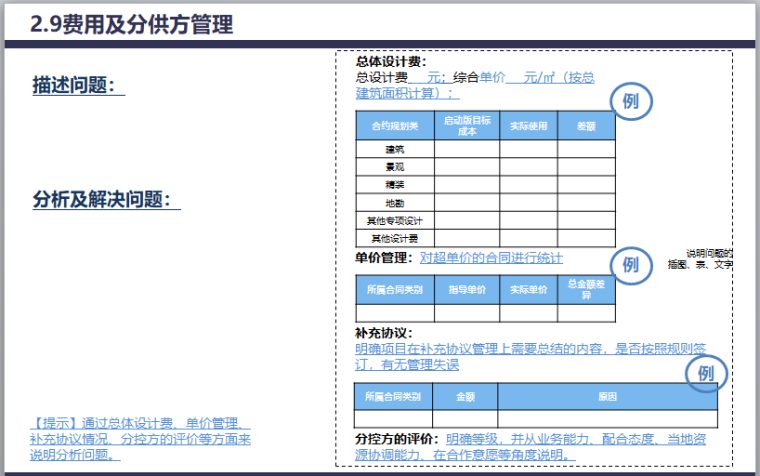Select the slide title 2.9费用及分供方管理

coord(132,25)
